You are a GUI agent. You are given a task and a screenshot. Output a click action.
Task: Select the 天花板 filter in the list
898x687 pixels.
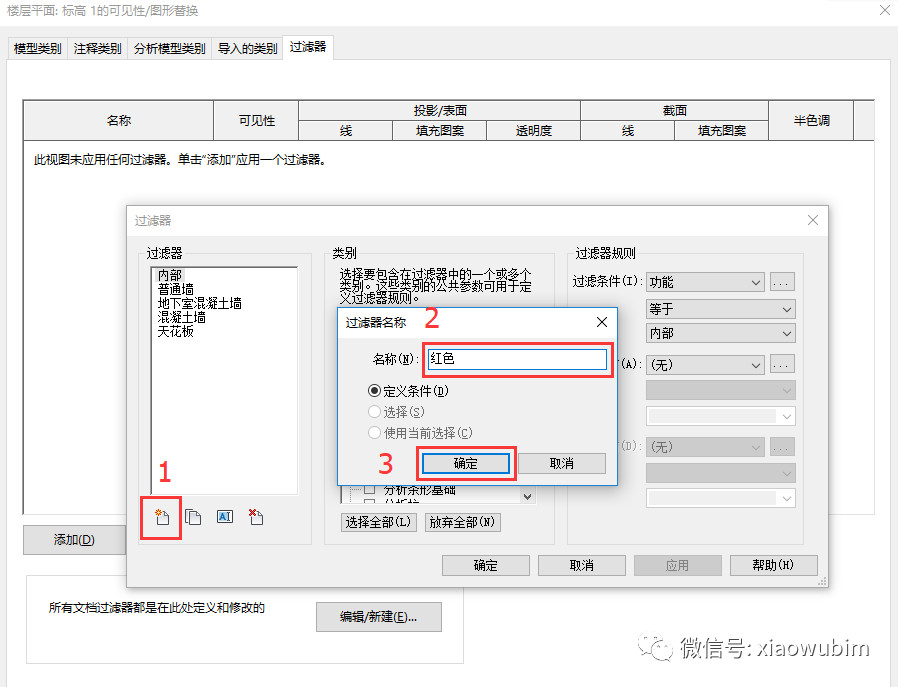[176, 331]
